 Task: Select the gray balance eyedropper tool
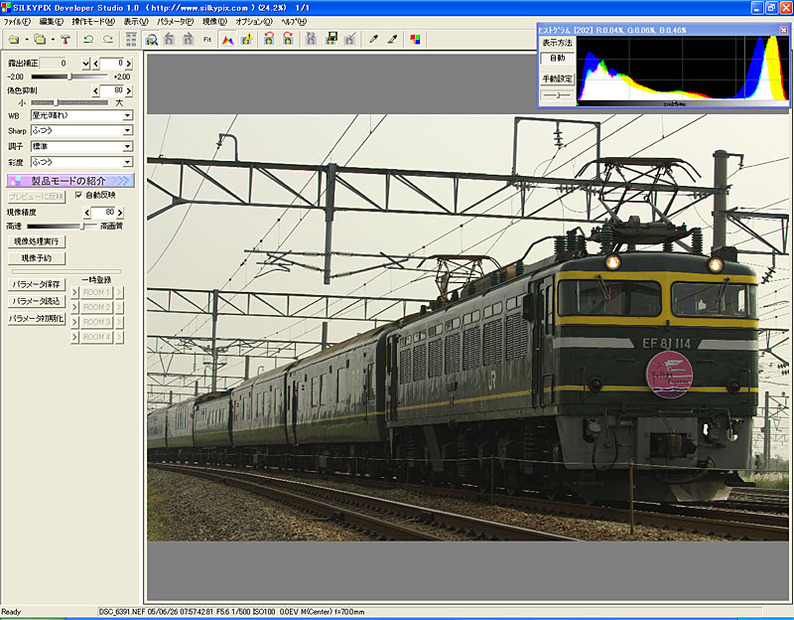click(x=374, y=40)
